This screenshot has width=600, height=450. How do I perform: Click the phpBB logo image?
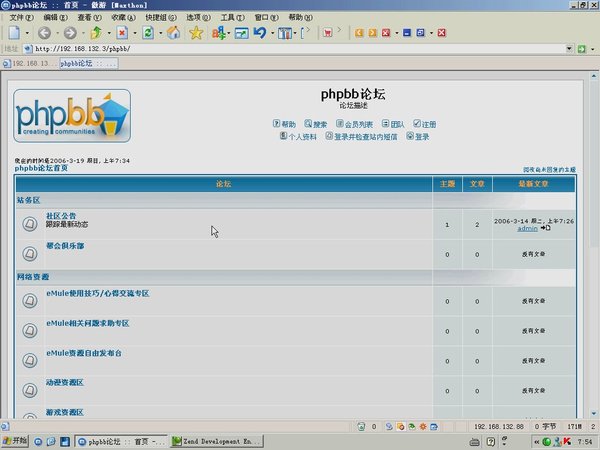(x=72, y=116)
